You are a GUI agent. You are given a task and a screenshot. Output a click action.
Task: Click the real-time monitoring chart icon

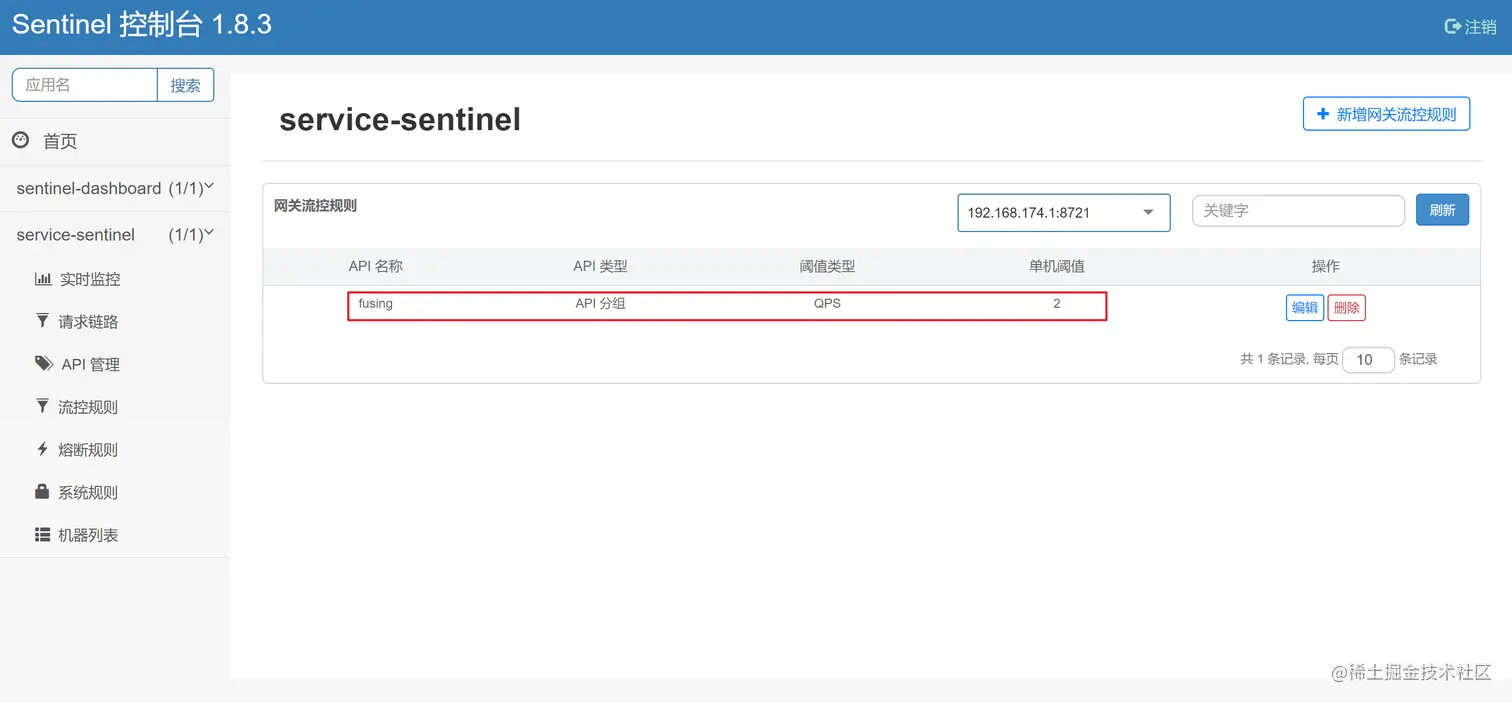coord(43,279)
